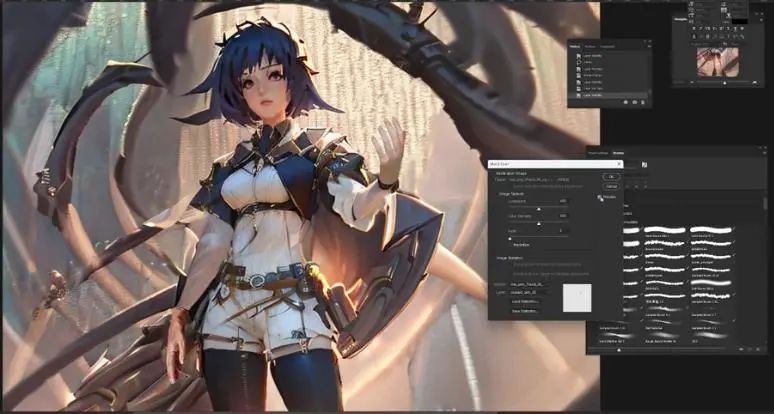
Task: Toggle Strikethrough in Character panel
Action: pyautogui.click(x=743, y=29)
